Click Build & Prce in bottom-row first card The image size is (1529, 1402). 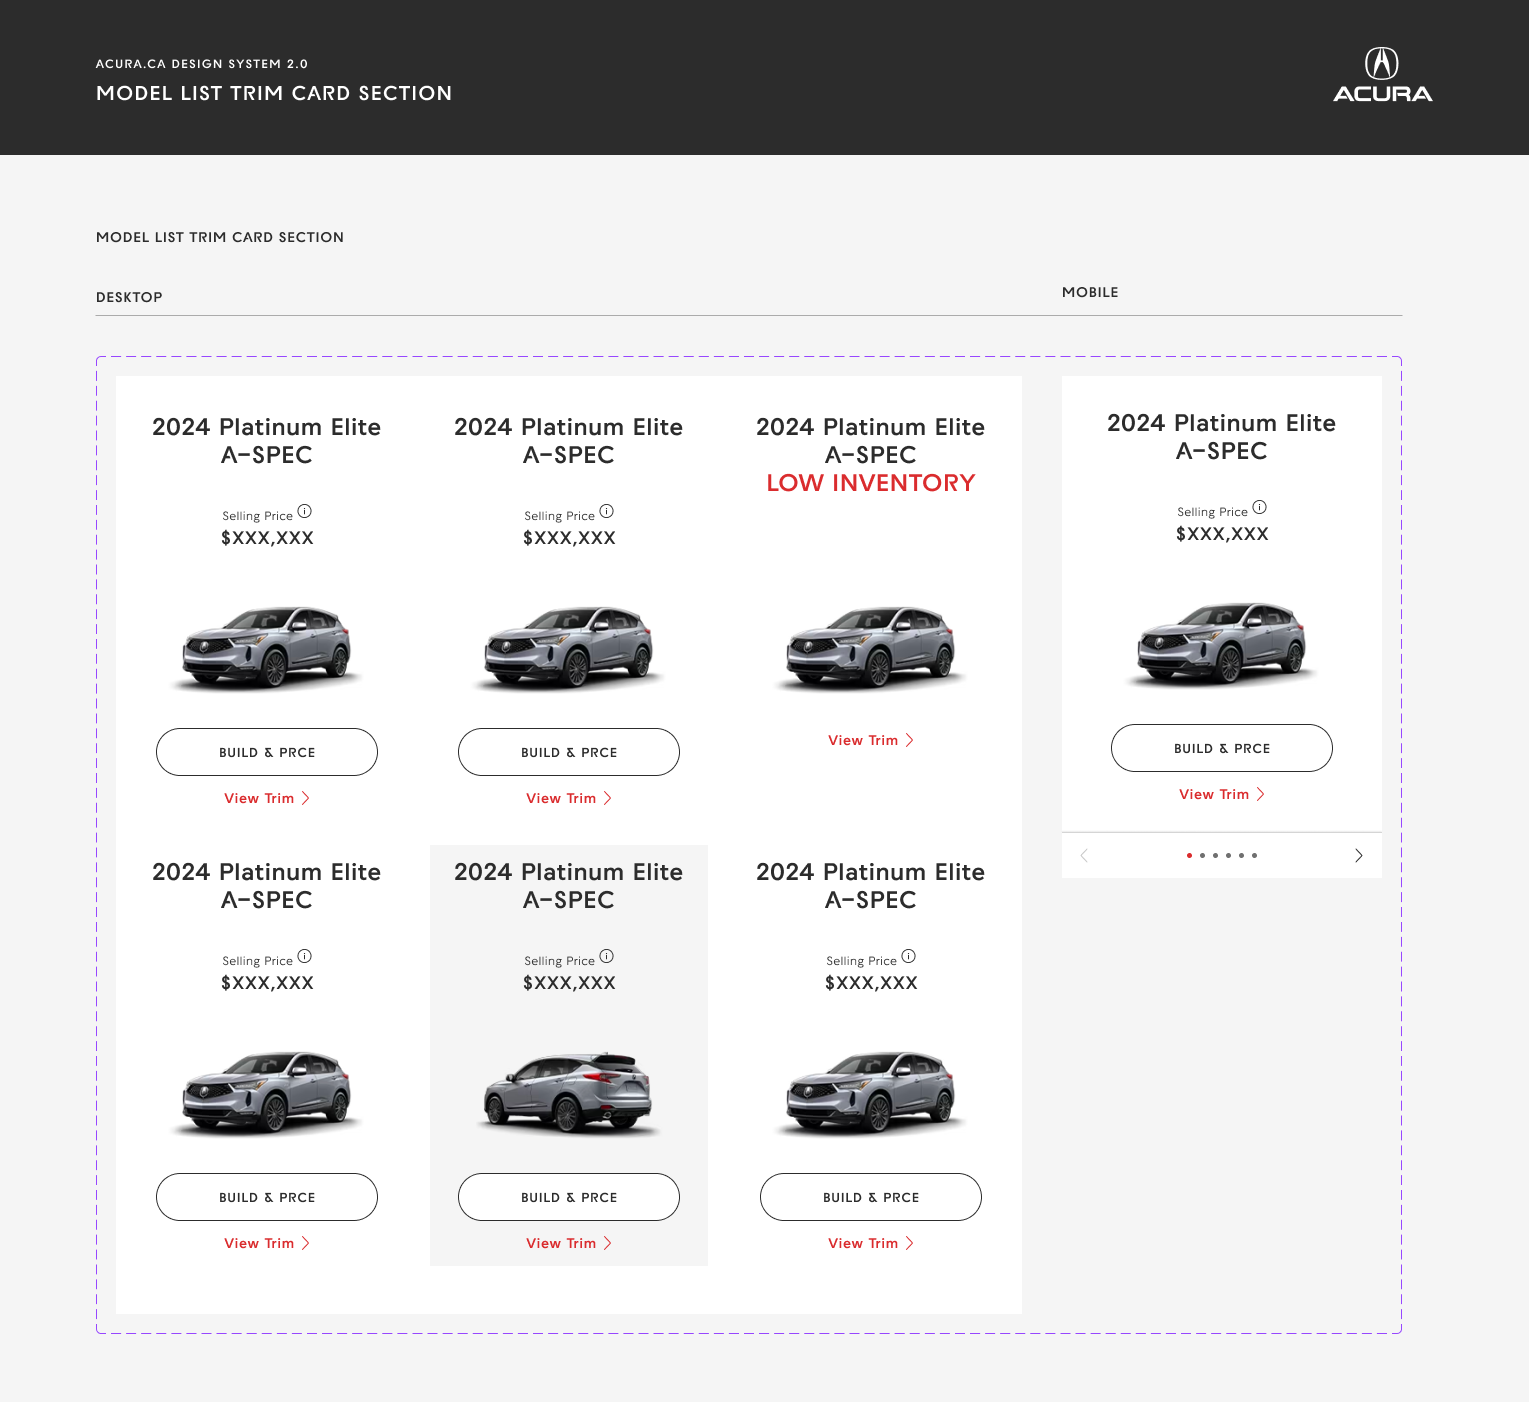(267, 1197)
